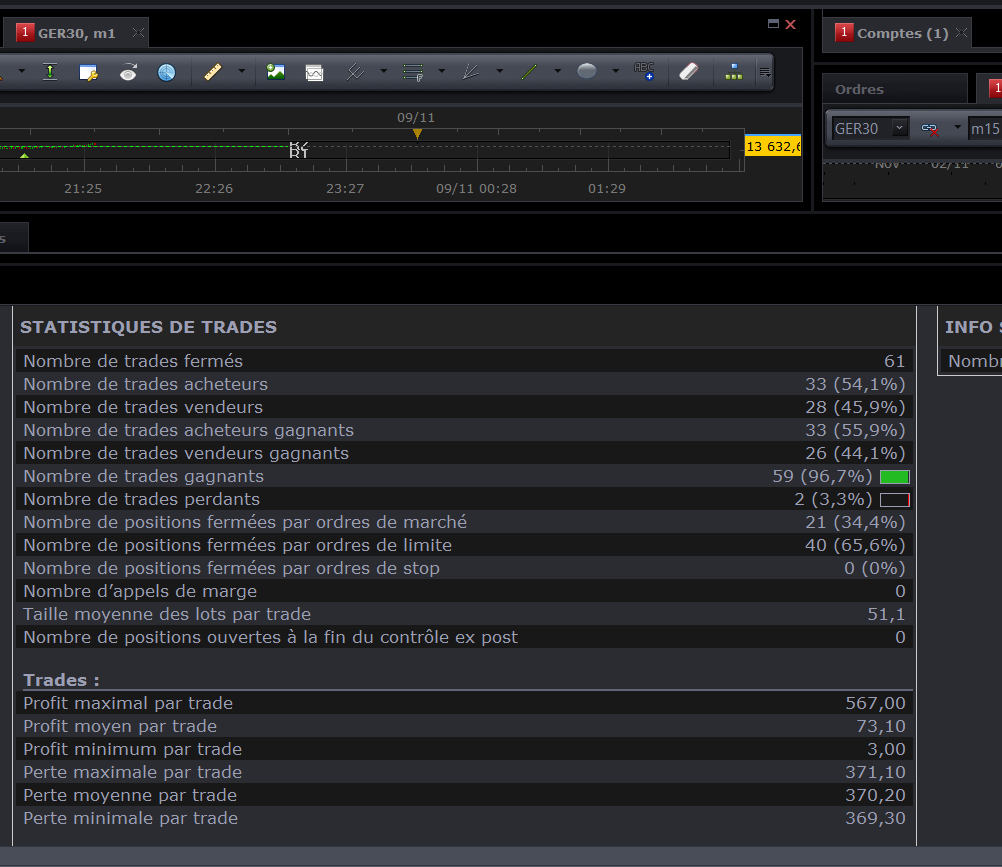Select 'Profit maximal par trade' row
Viewport: 1002px width, 867px height.
[465, 703]
